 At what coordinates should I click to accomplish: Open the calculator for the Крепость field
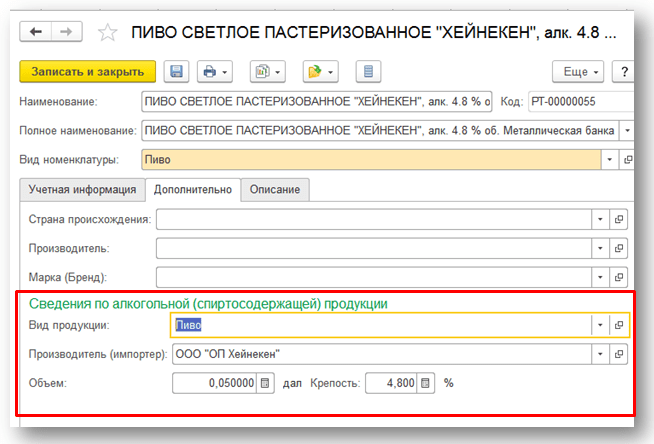(425, 383)
